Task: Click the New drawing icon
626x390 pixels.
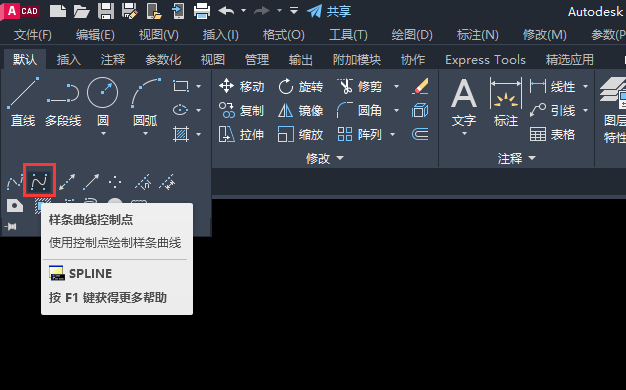Action: click(x=58, y=11)
